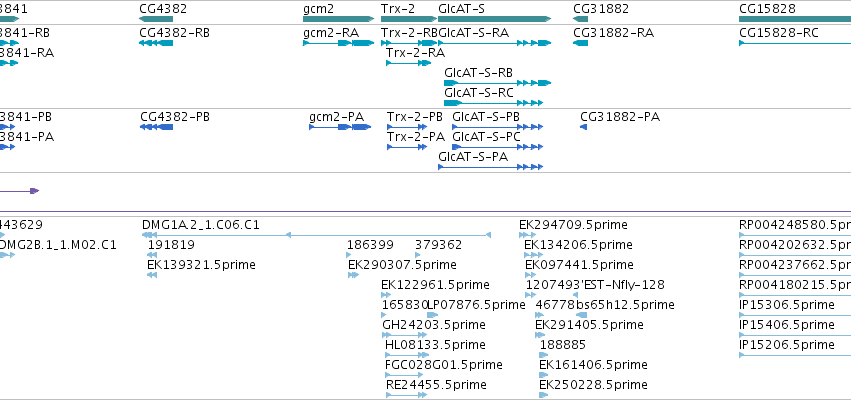Open the IP15206.5prime EST label
The image size is (851, 400).
click(787, 346)
